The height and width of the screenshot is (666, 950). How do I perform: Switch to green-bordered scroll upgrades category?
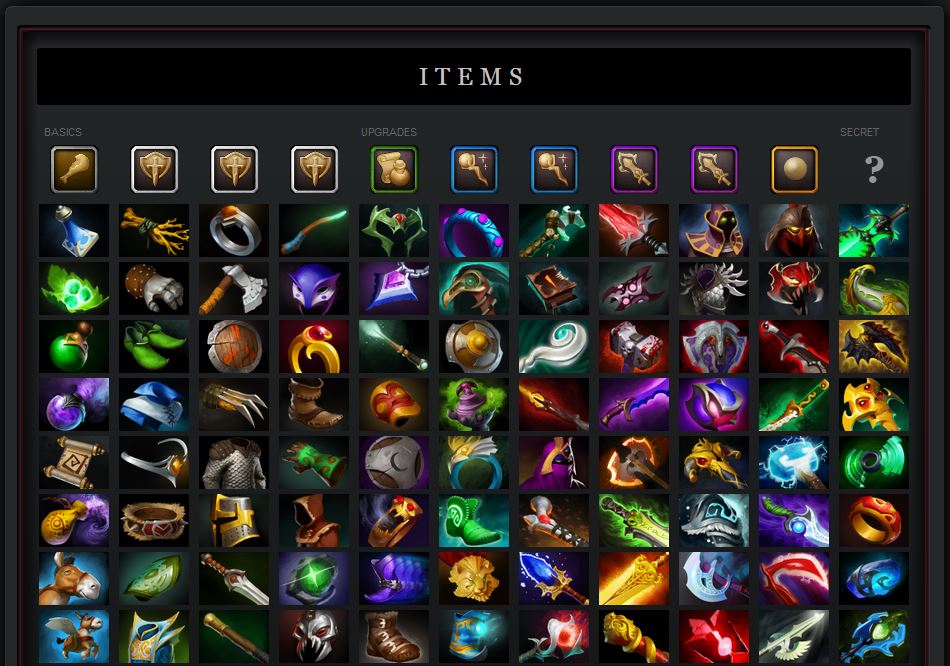pyautogui.click(x=394, y=169)
